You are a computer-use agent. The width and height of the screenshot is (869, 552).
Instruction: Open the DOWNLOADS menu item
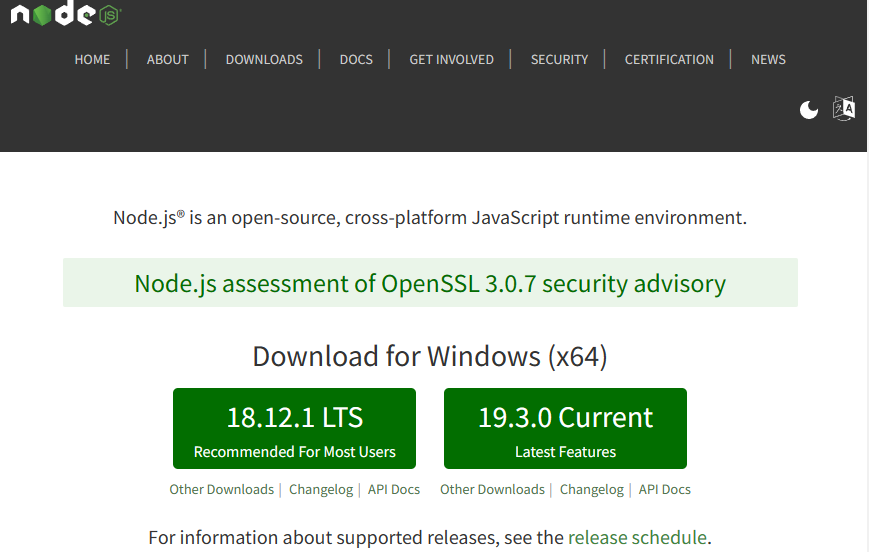[264, 59]
